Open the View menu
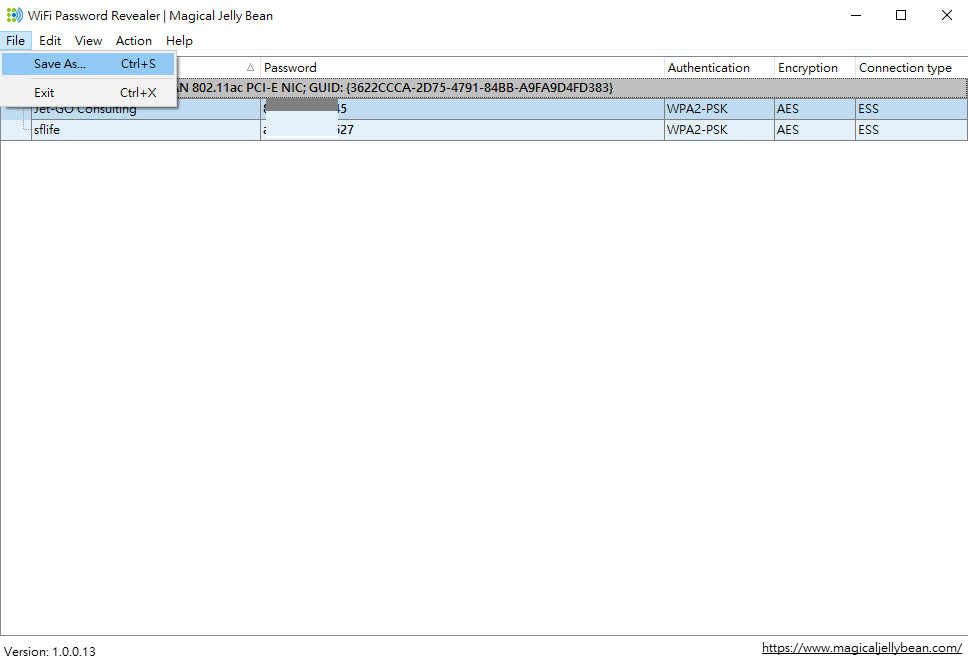The image size is (968, 661). (88, 41)
